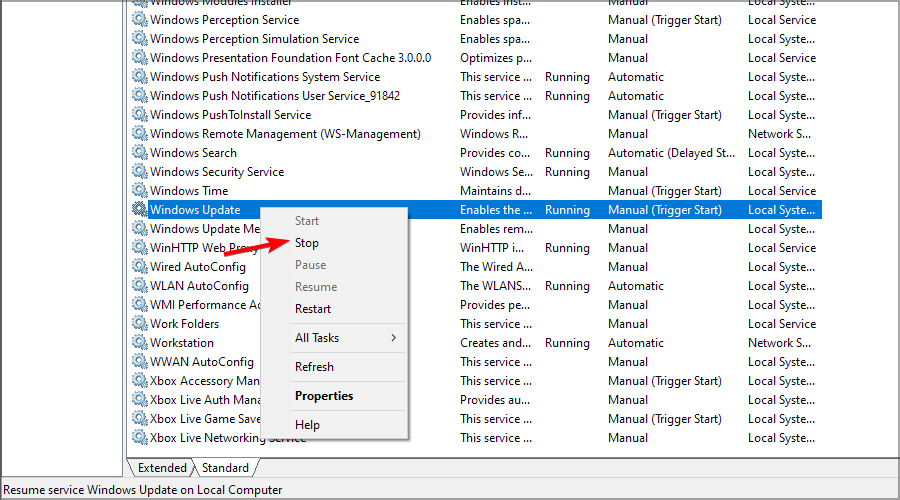Viewport: 900px width, 500px height.
Task: Expand All Tasks submenu arrow
Action: click(x=393, y=338)
